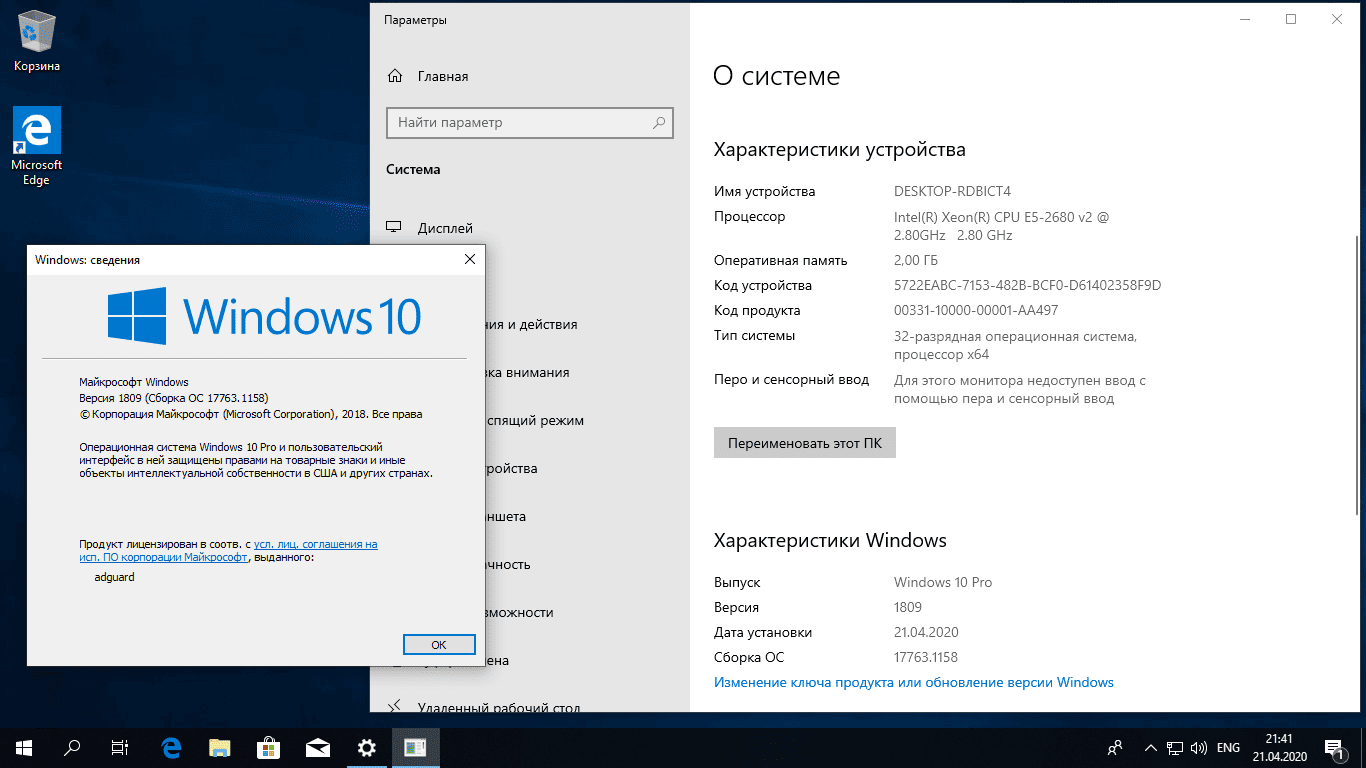The image size is (1366, 768).
Task: Select the 'и действия' sidebar item
Action: click(x=531, y=324)
